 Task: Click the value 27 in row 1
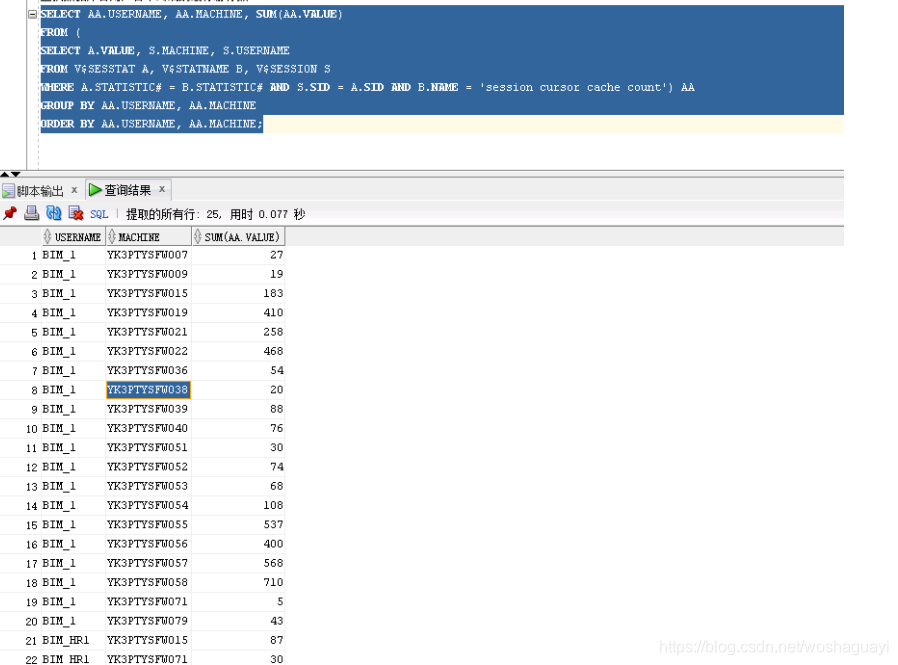[277, 255]
